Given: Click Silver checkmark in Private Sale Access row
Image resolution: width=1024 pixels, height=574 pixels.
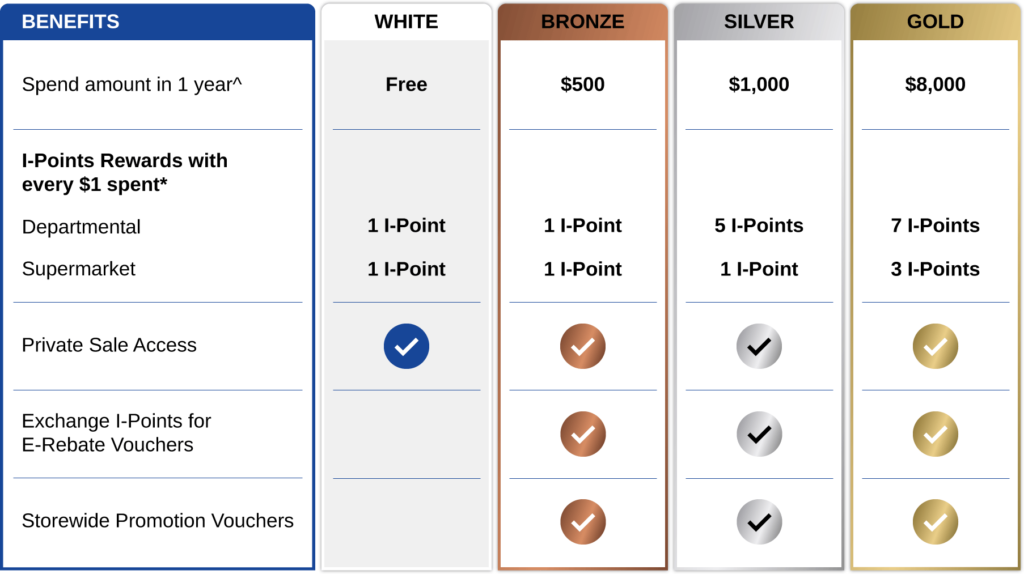Looking at the screenshot, I should 759,346.
